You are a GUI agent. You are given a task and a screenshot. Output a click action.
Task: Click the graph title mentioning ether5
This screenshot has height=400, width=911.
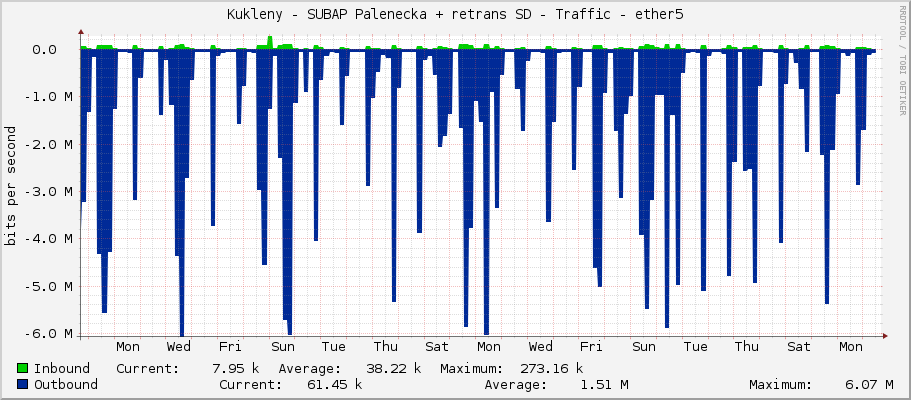click(455, 15)
